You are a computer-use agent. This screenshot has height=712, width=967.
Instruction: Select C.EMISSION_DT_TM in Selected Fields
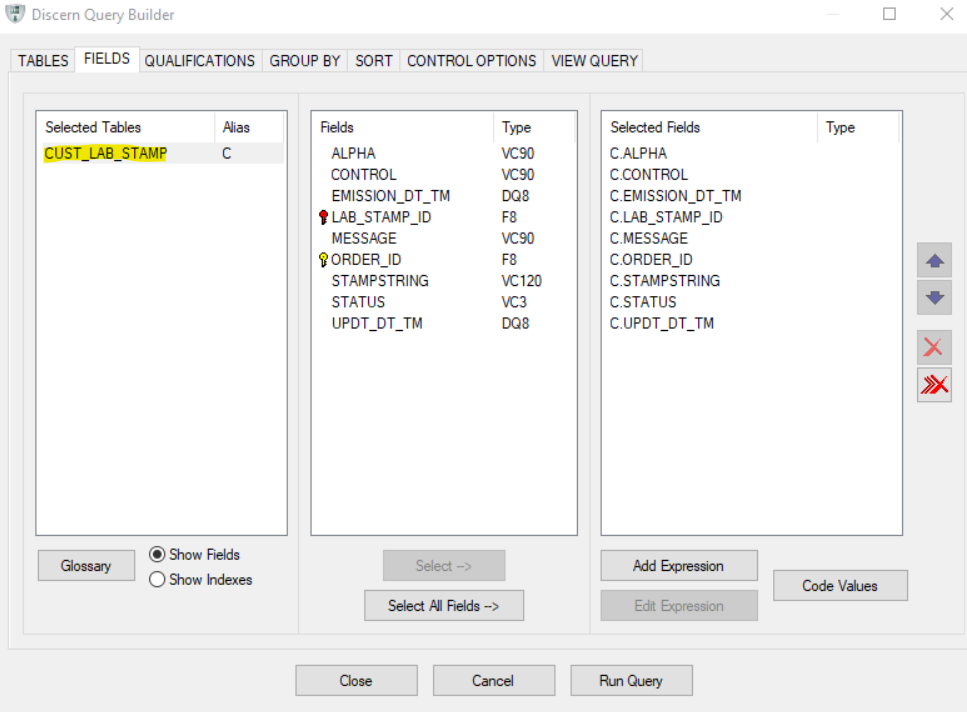tap(675, 195)
